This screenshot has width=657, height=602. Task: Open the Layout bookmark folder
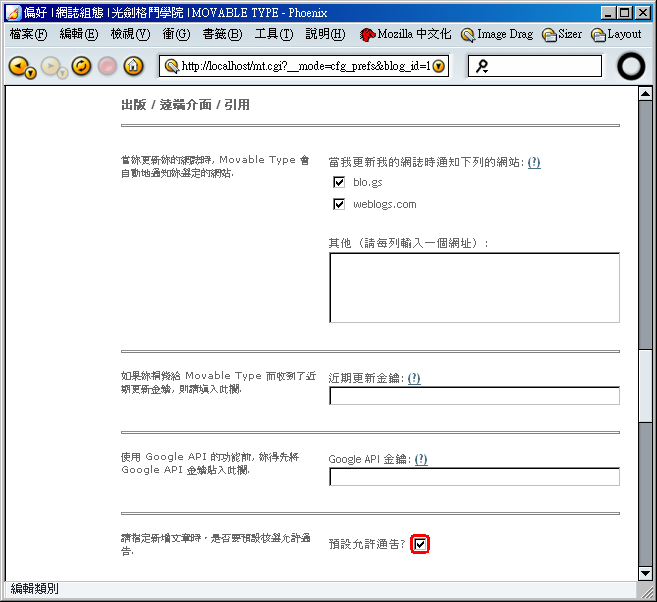[616, 34]
